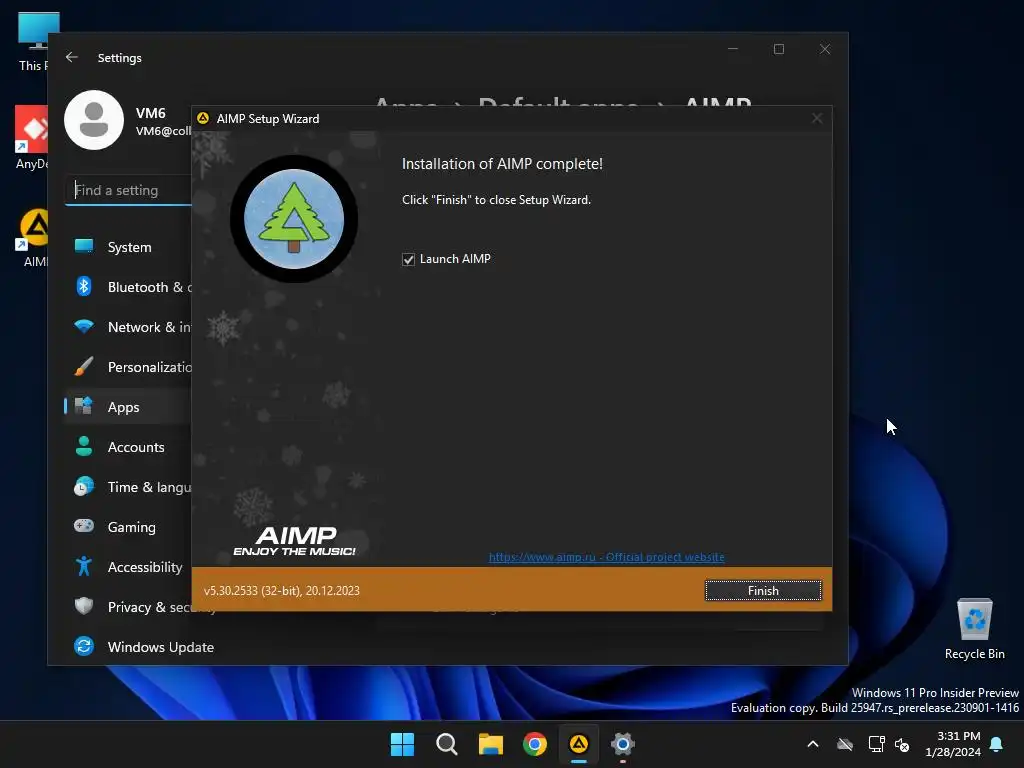This screenshot has width=1024, height=768.
Task: Click the VM6 user avatar in Settings
Action: (x=94, y=120)
